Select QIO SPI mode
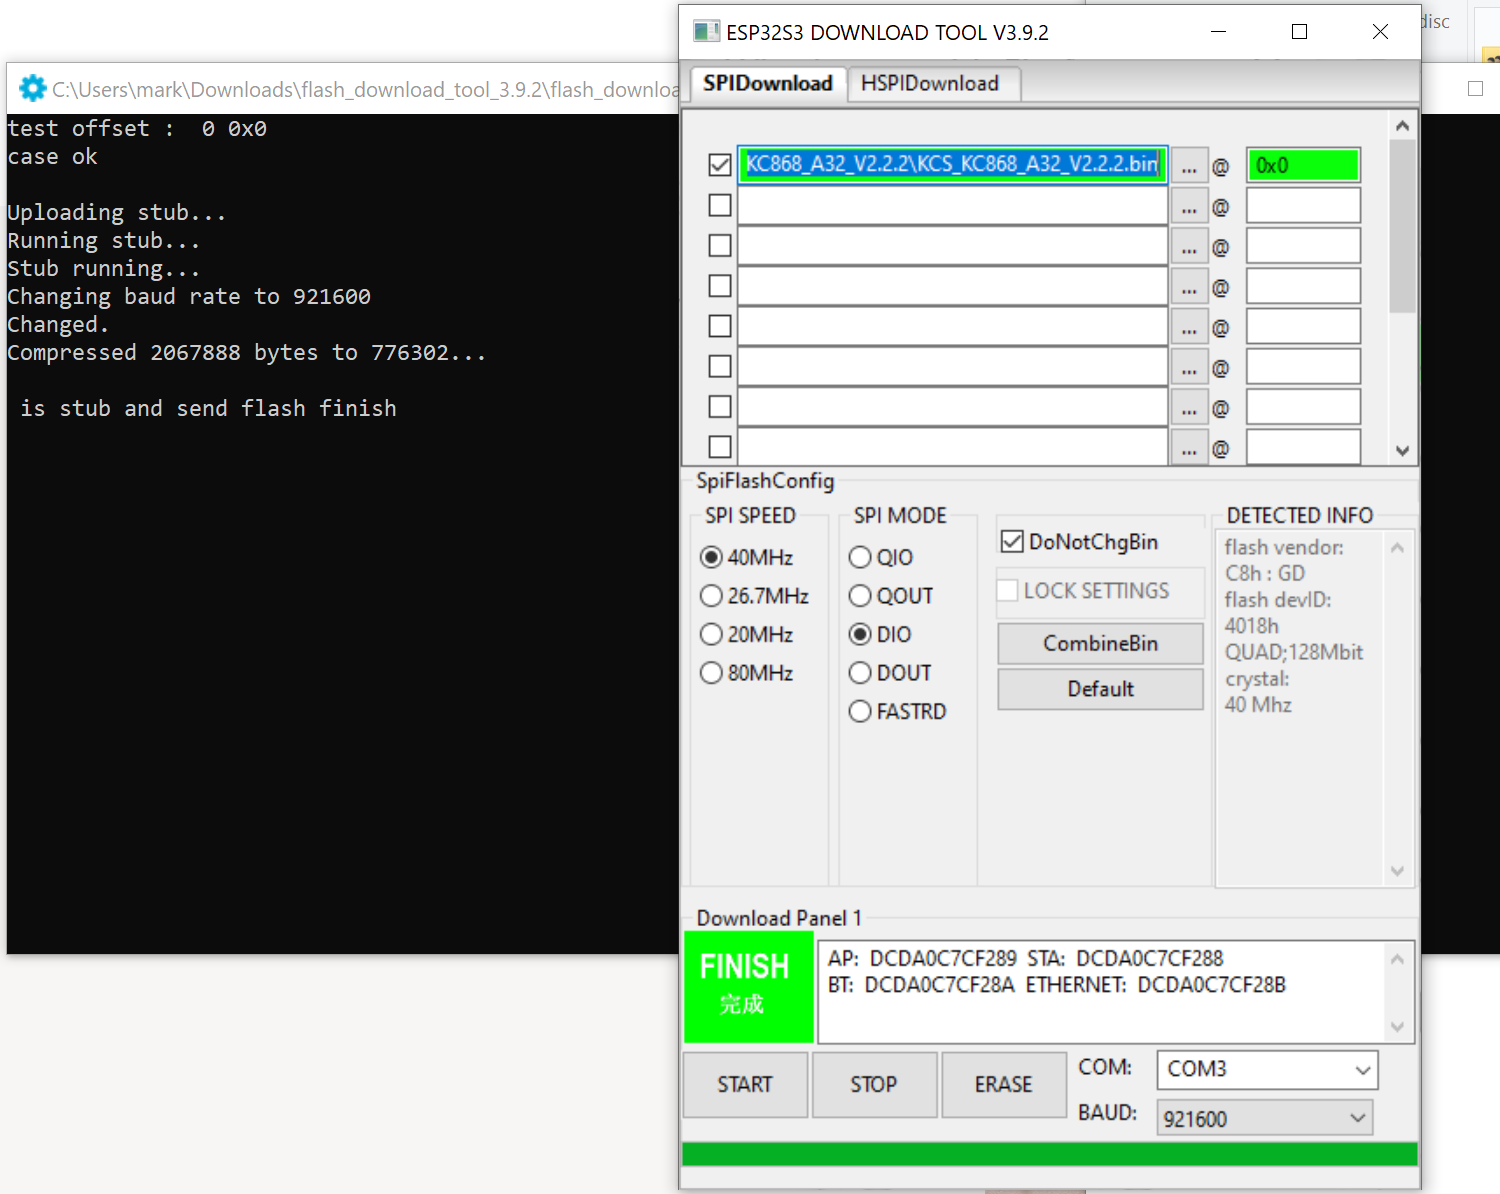This screenshot has width=1500, height=1194. (x=860, y=557)
